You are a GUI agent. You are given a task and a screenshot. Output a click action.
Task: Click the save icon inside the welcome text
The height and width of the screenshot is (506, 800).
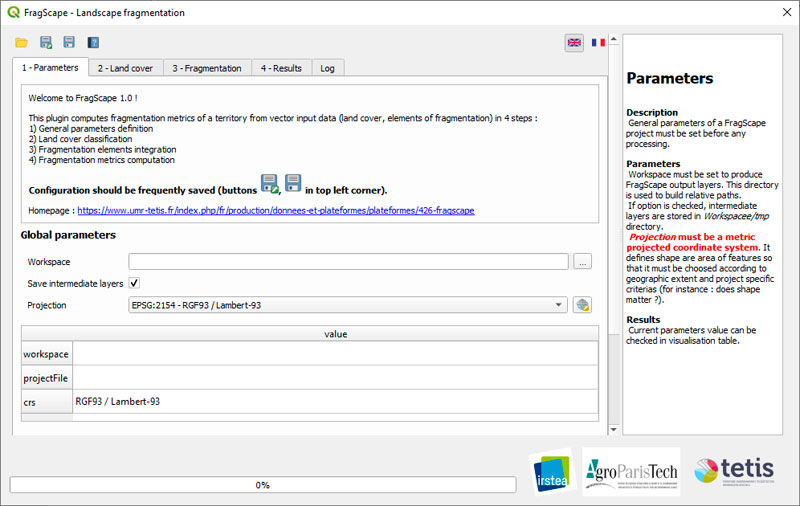coord(293,183)
